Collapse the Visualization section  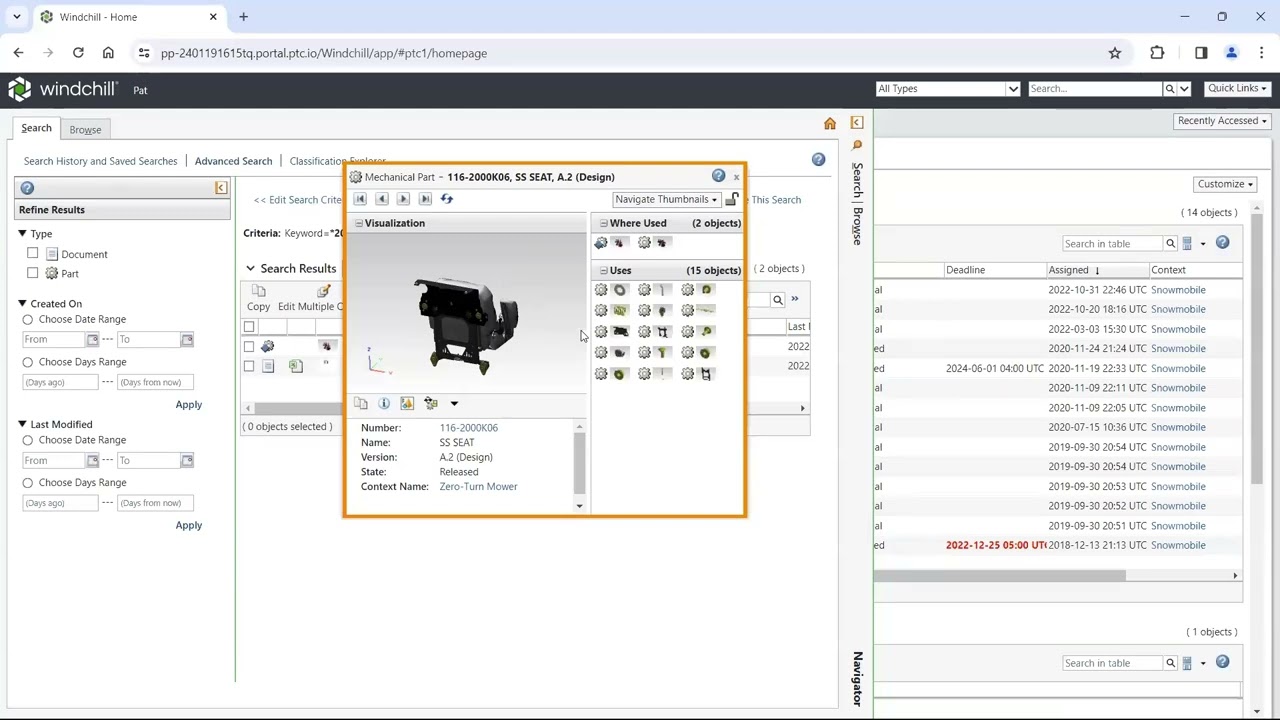click(x=359, y=223)
